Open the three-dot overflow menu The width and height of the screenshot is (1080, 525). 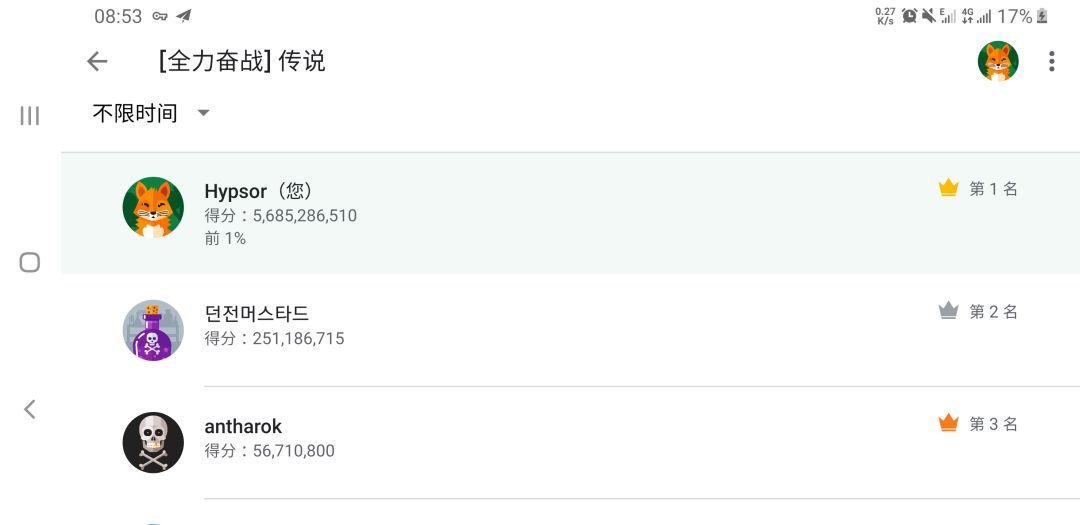point(1051,62)
